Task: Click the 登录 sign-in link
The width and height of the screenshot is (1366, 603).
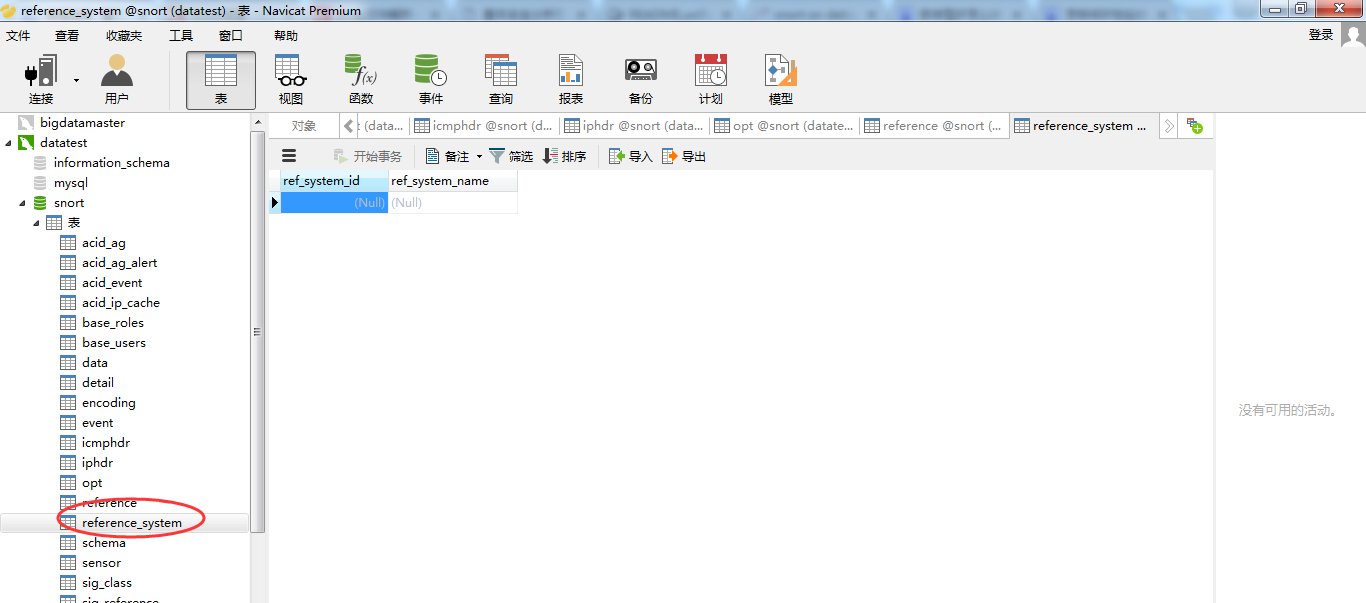Action: tap(1321, 35)
